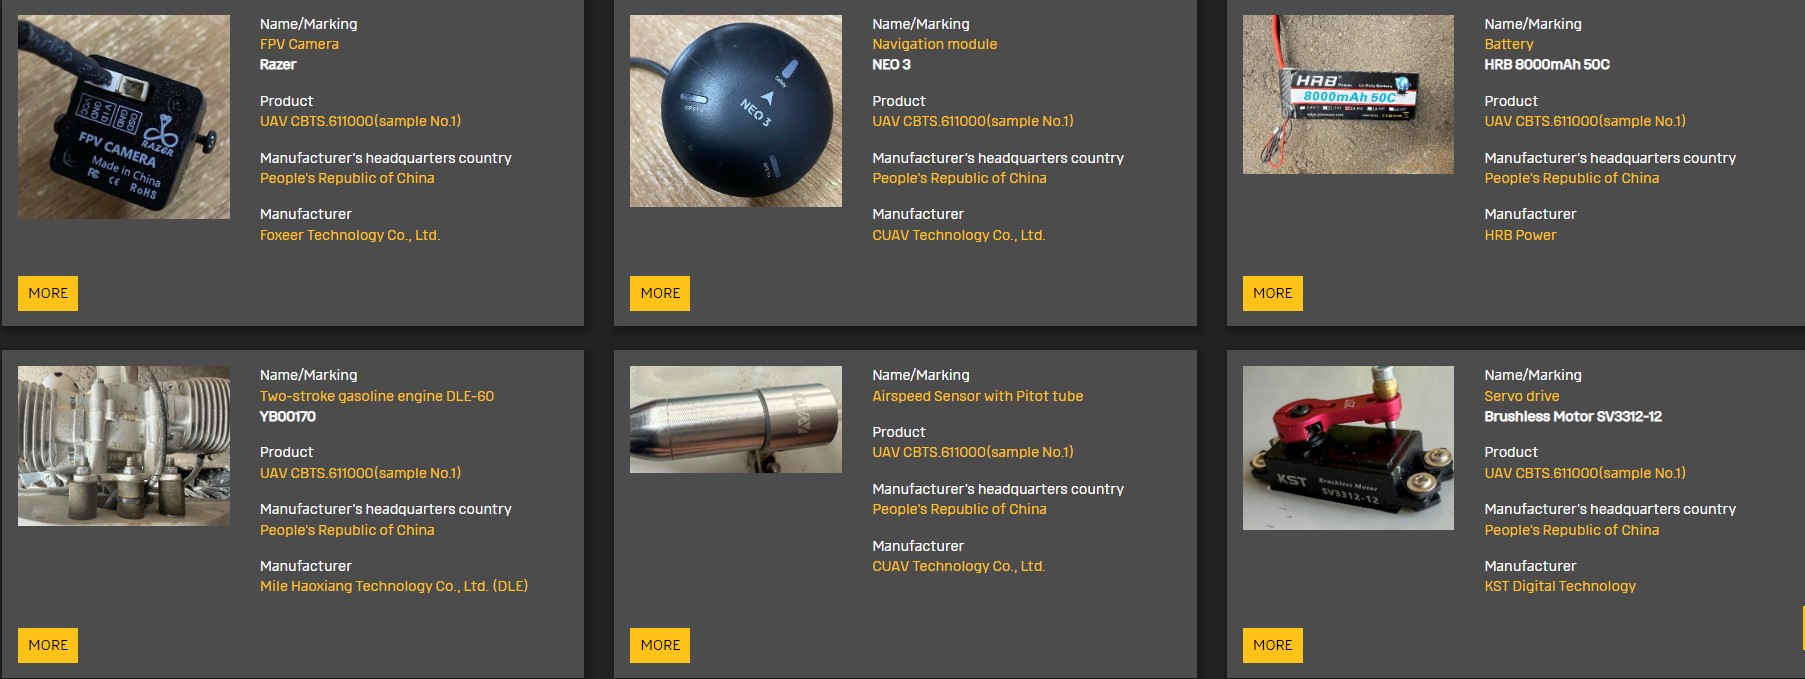Viewport: 1805px width, 679px height.
Task: Open UAV CBTS.611000 product link in Battery card
Action: click(1585, 121)
